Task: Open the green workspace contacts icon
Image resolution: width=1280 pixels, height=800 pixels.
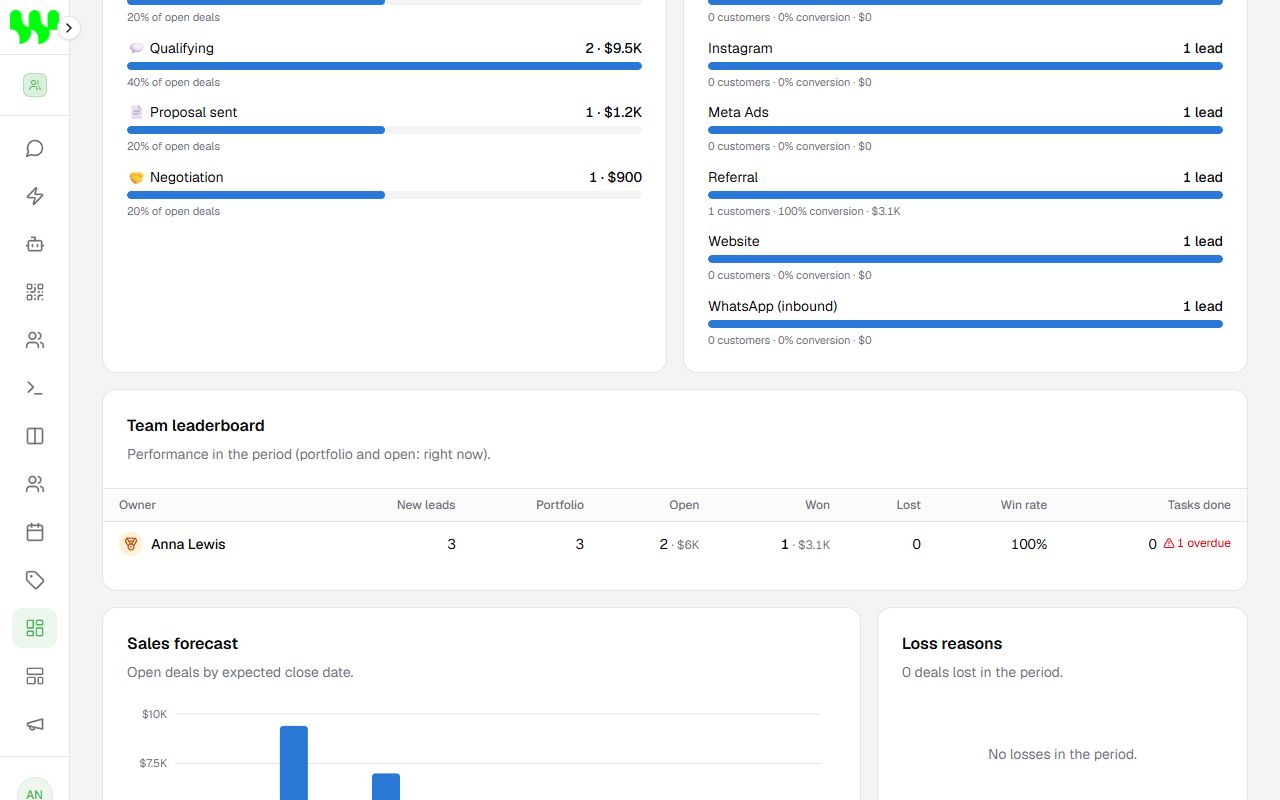Action: coord(35,85)
